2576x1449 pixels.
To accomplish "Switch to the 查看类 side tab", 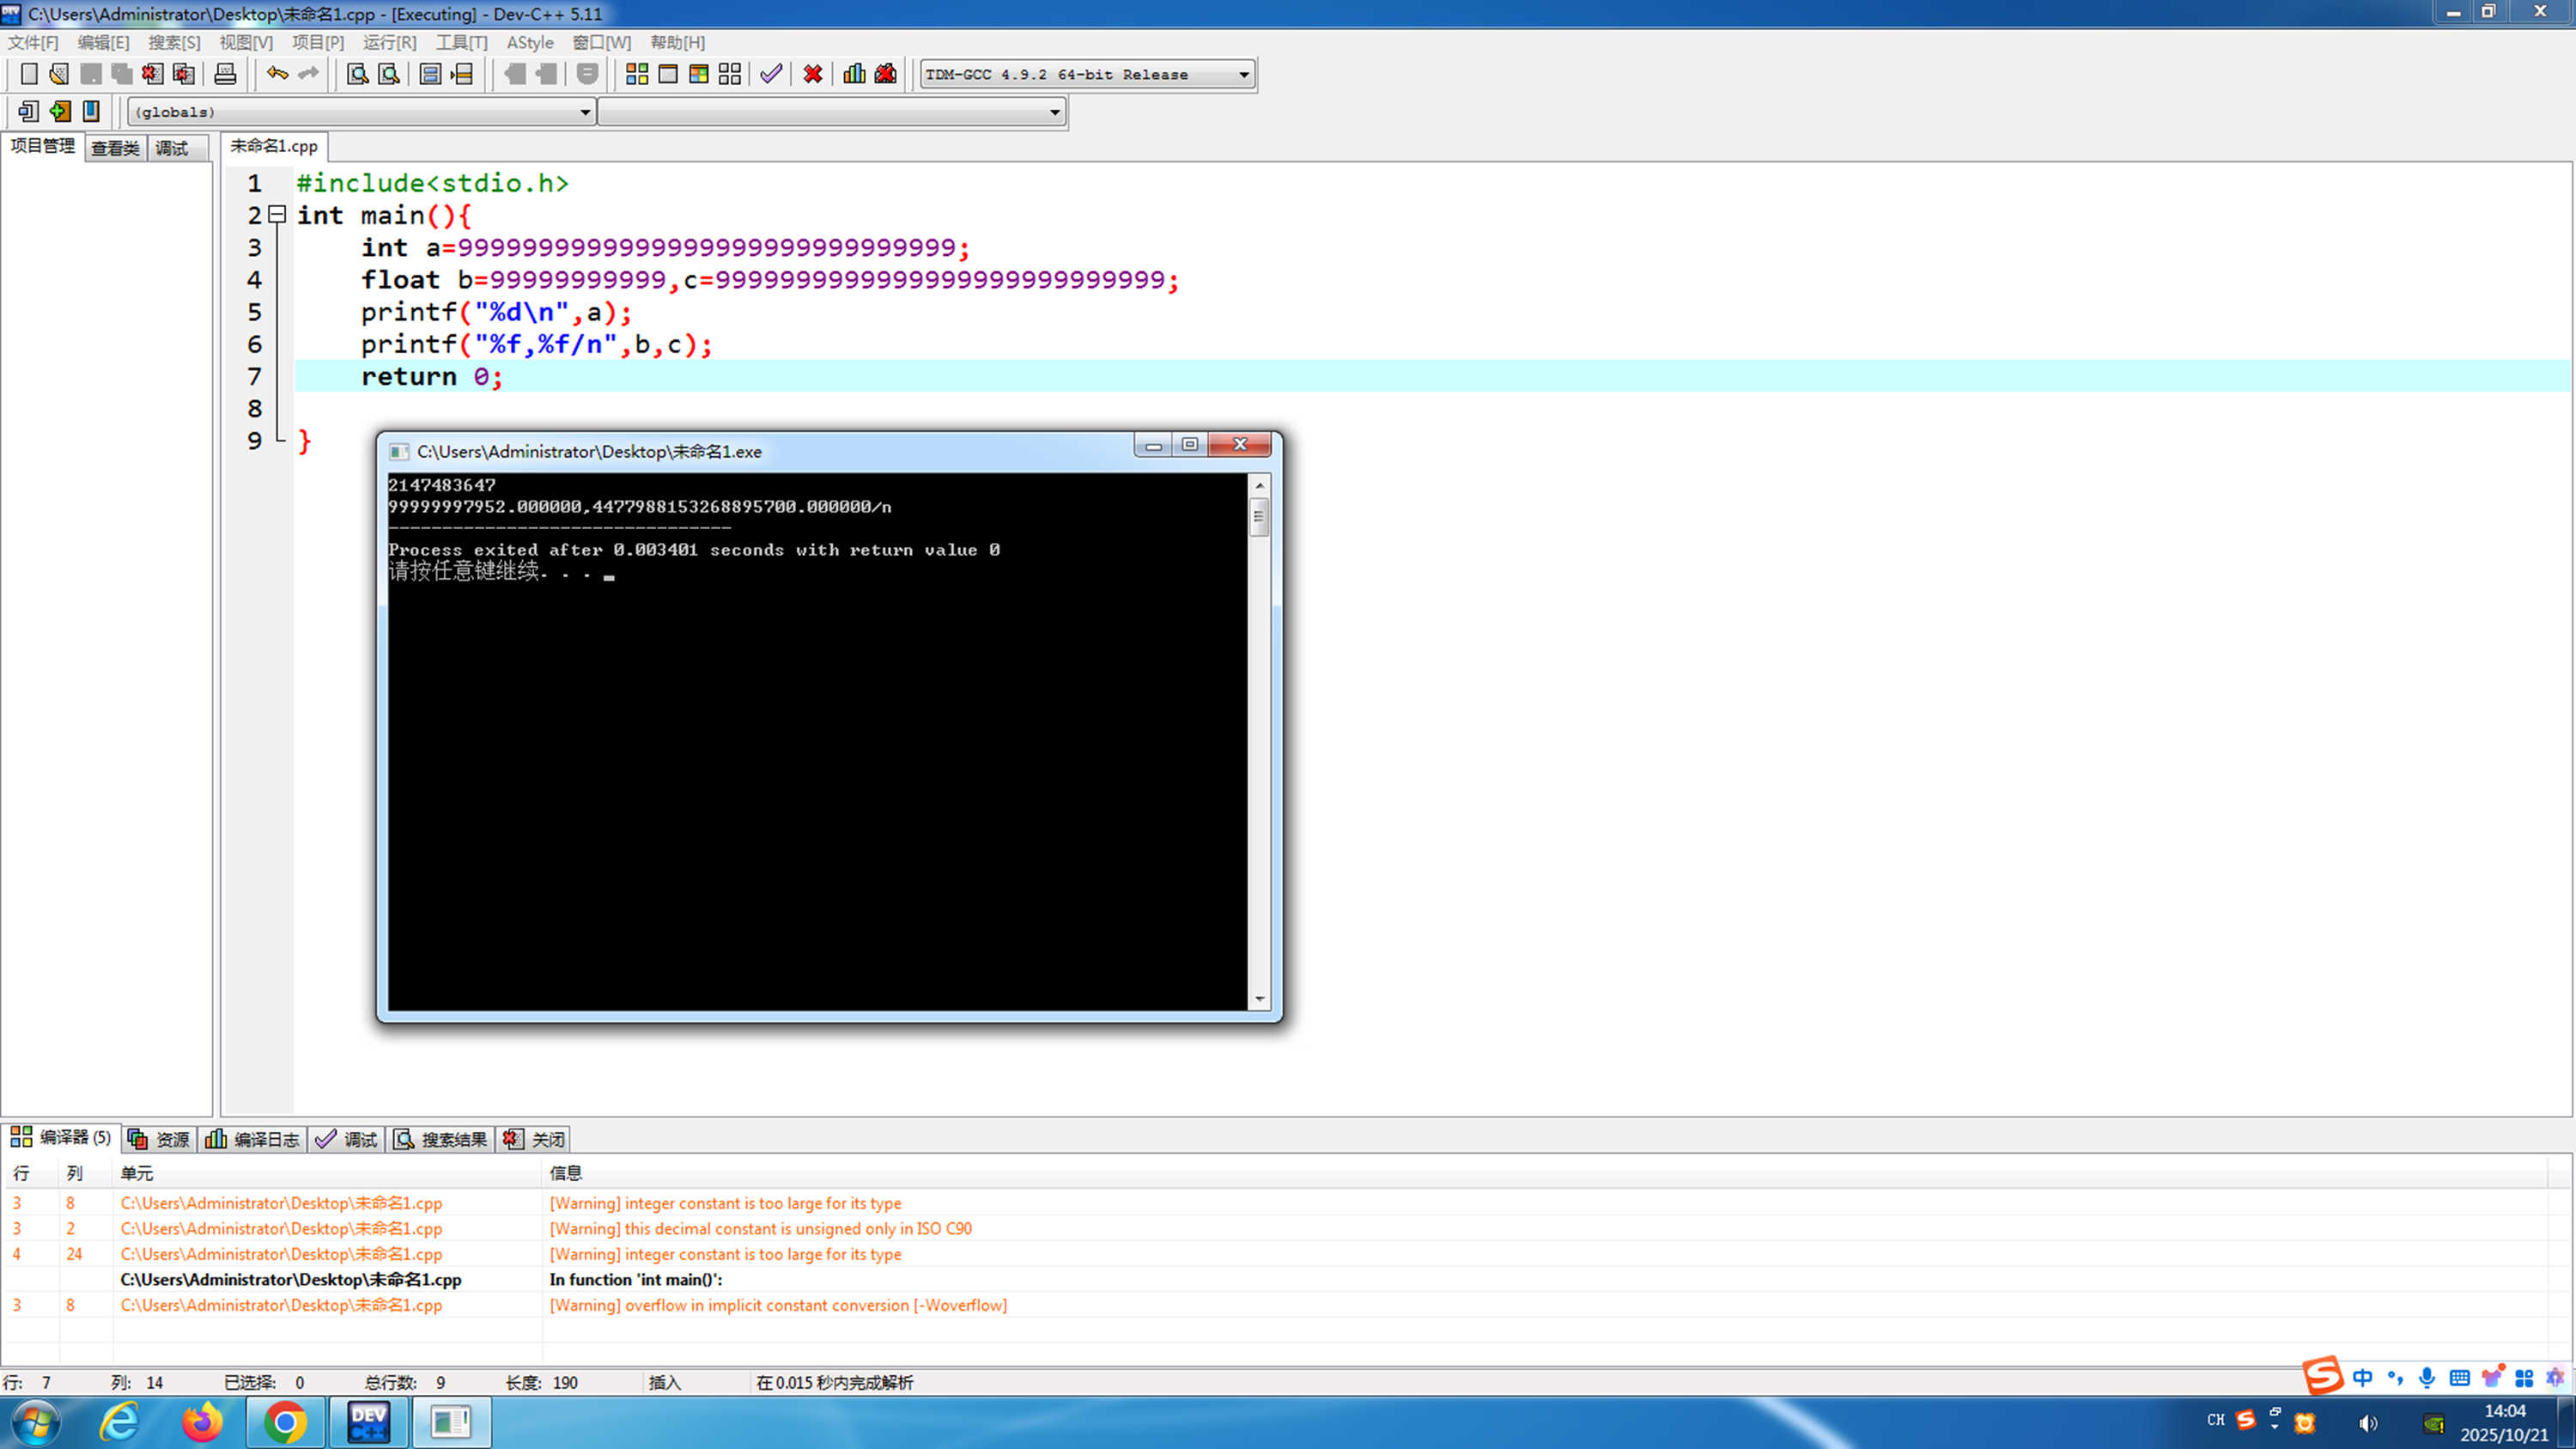I will coord(115,148).
